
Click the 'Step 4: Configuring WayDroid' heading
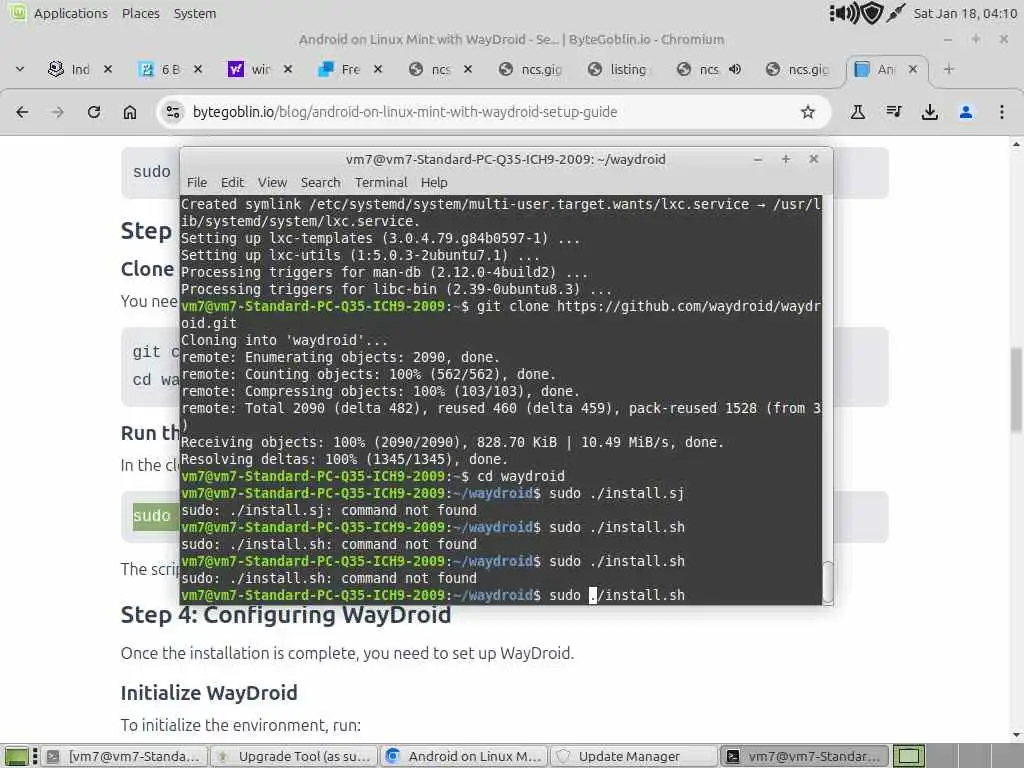click(285, 615)
